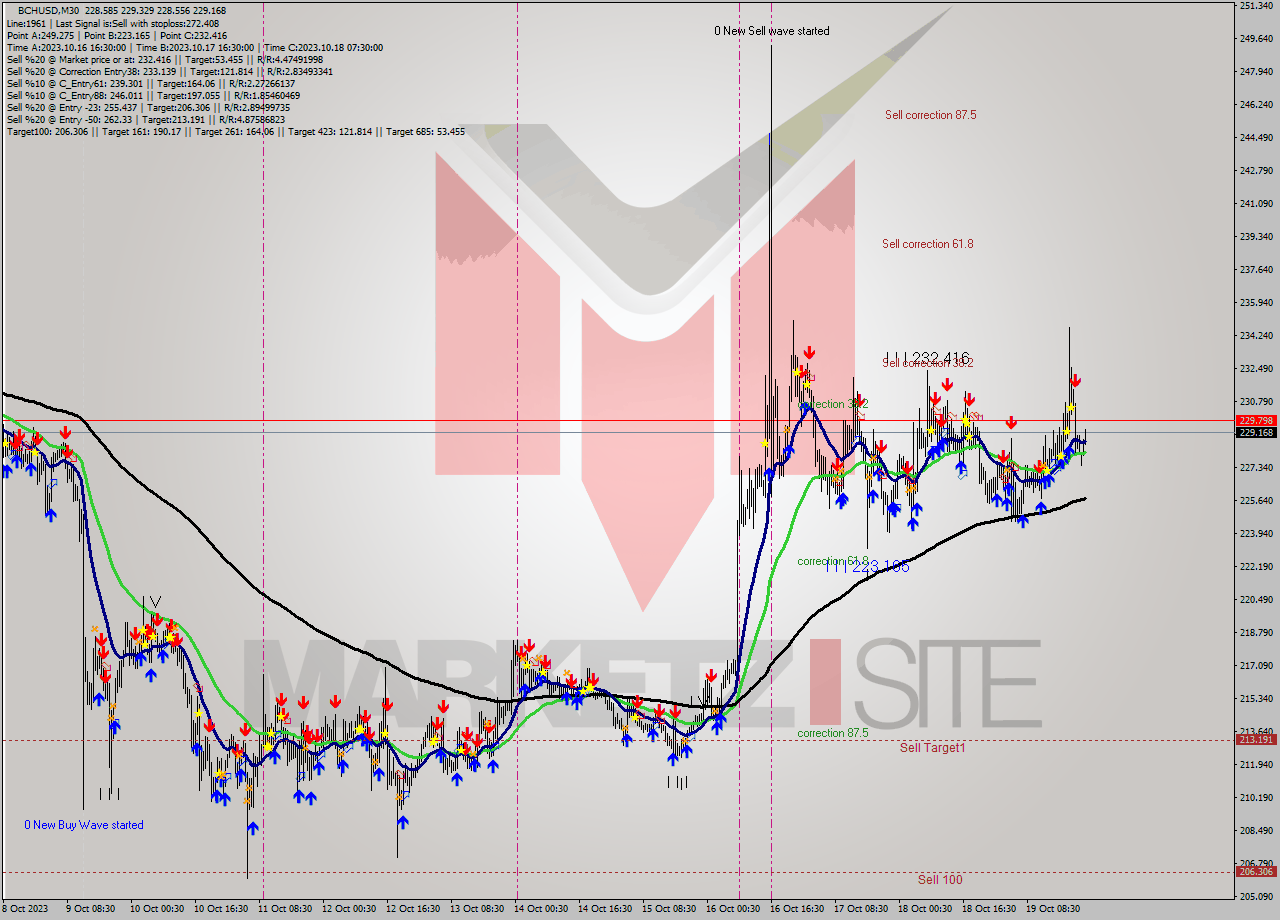Screen dimensions: 1280x920
Task: Click the 'Target100: 206.306' targets line
Action: tap(235, 131)
